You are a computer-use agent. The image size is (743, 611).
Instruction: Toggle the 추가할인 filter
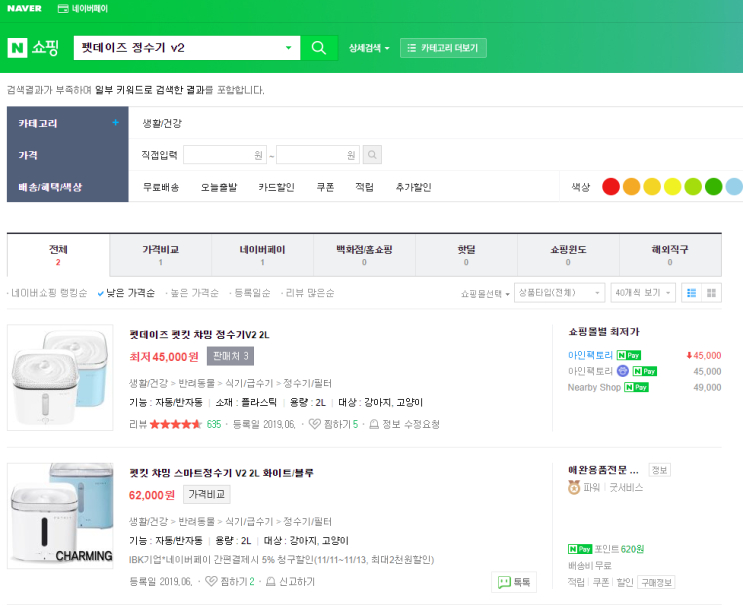coord(413,187)
